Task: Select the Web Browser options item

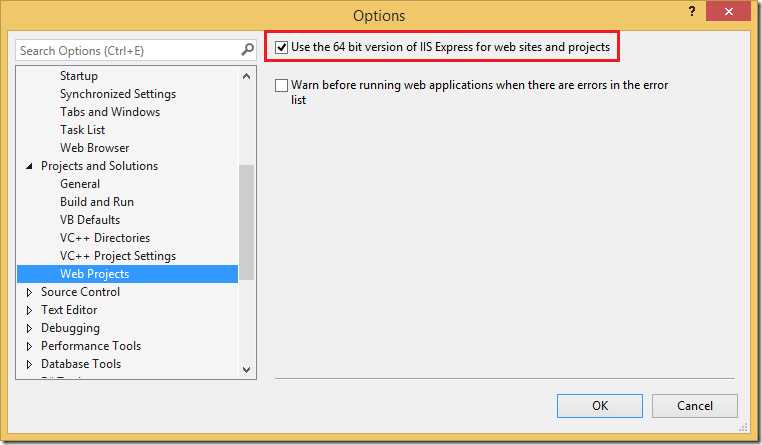Action: click(94, 148)
